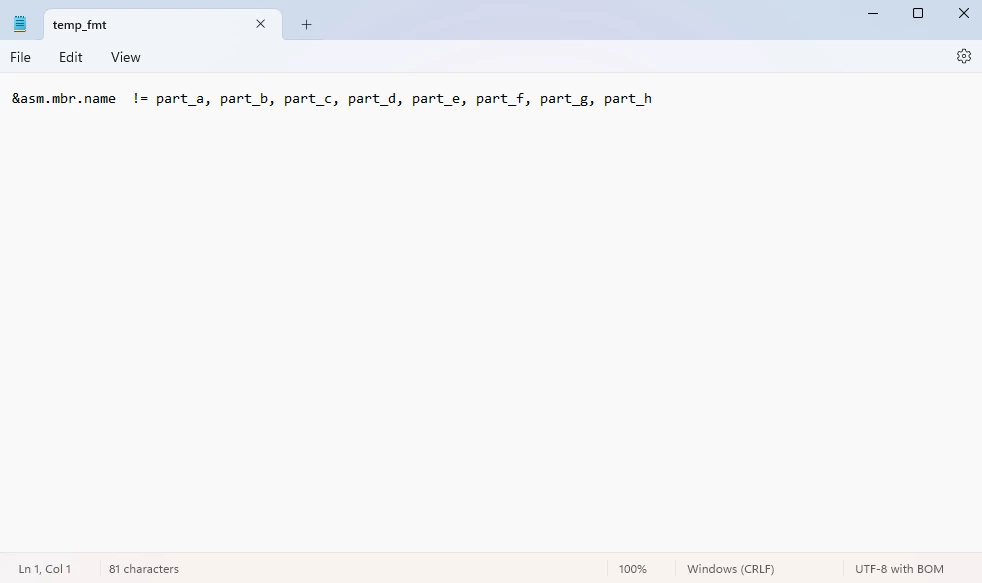Screen dimensions: 982x583
Task: Click the 100% zoom indicator in status bar
Action: [632, 568]
